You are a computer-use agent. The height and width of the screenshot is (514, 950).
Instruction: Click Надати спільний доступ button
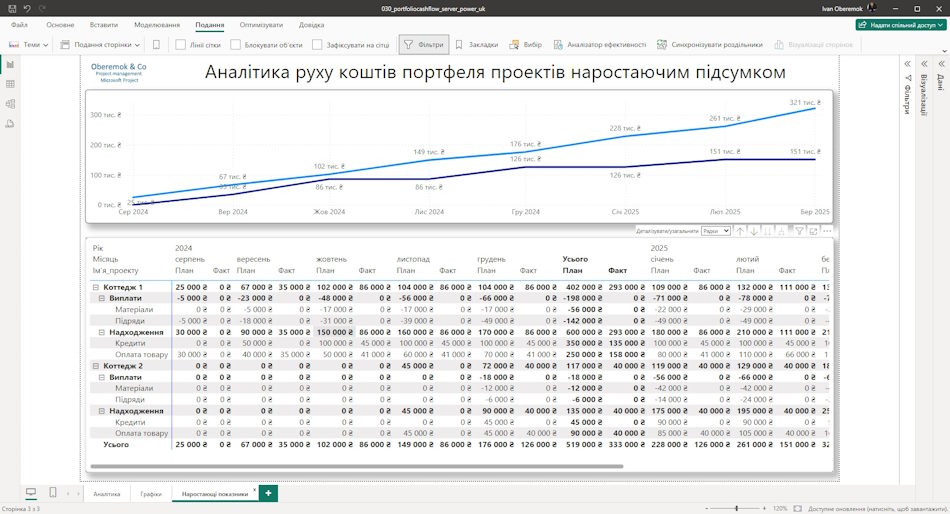point(901,25)
